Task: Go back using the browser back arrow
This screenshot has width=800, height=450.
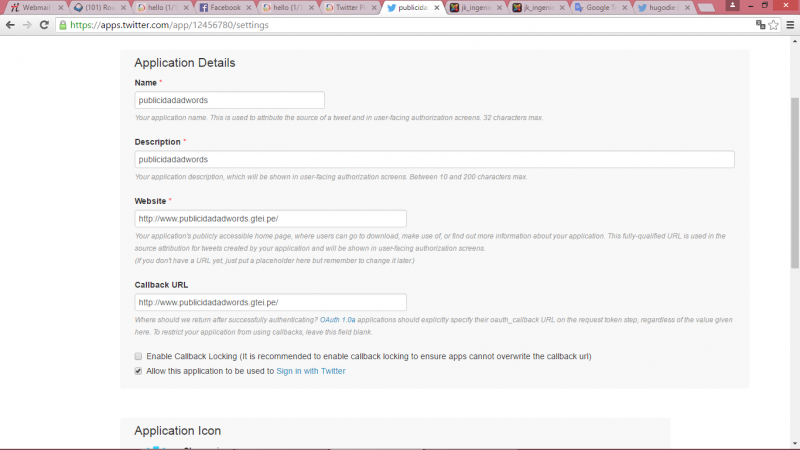Action: (10, 24)
